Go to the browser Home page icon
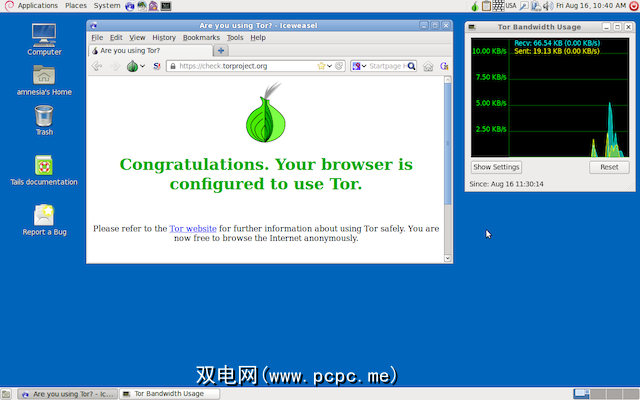This screenshot has width=640, height=400. click(x=428, y=66)
